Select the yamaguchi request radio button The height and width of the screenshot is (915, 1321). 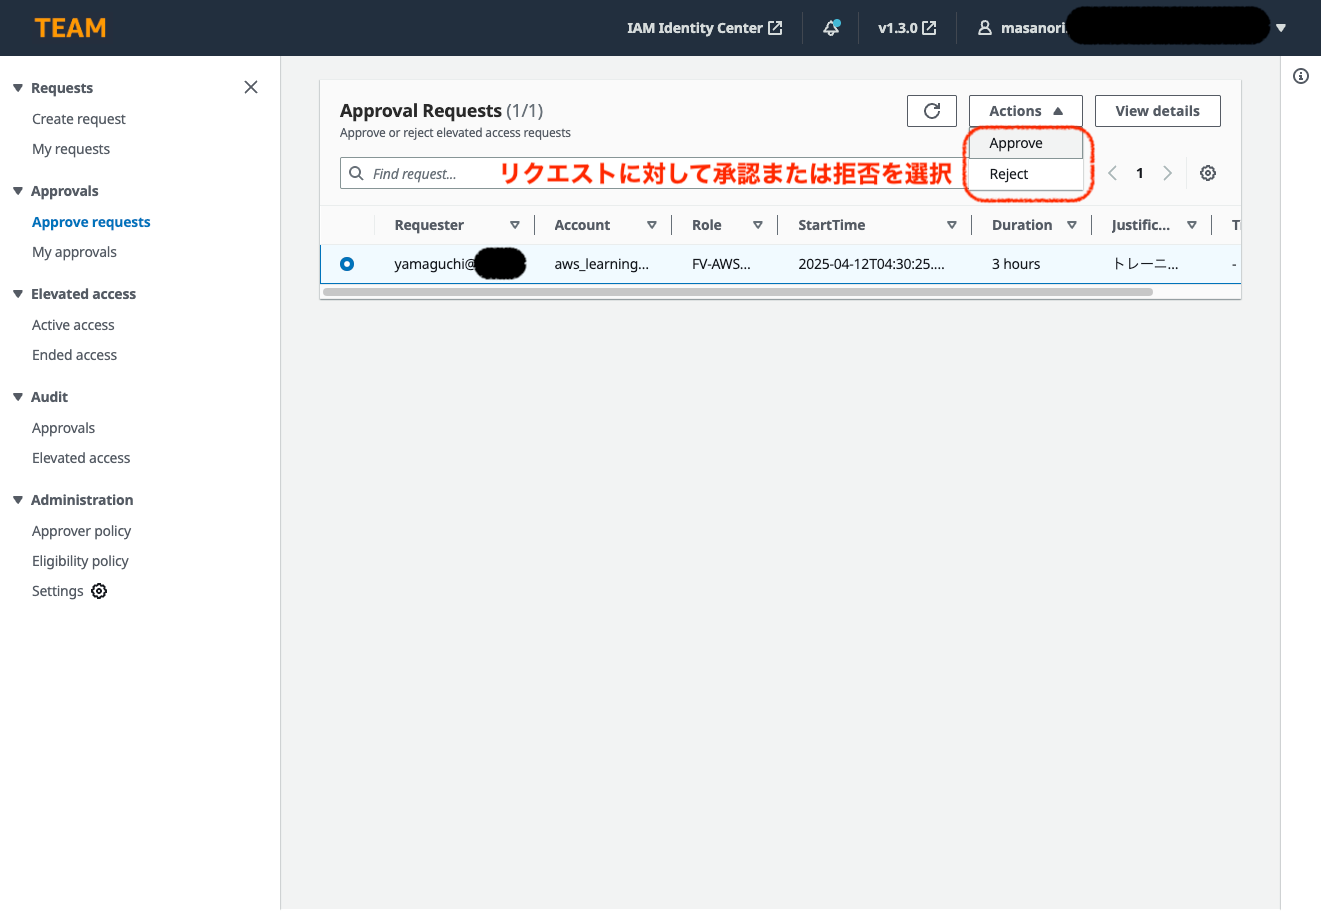pyautogui.click(x=347, y=264)
